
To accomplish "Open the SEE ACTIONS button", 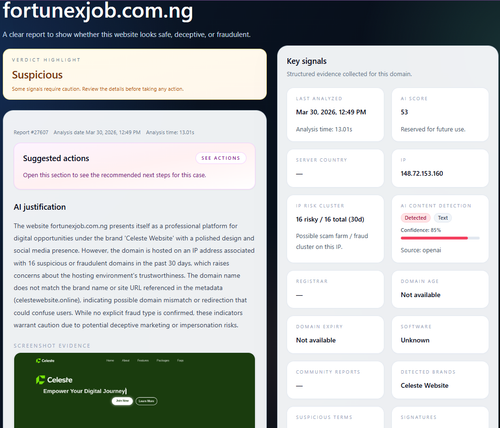I will point(221,158).
